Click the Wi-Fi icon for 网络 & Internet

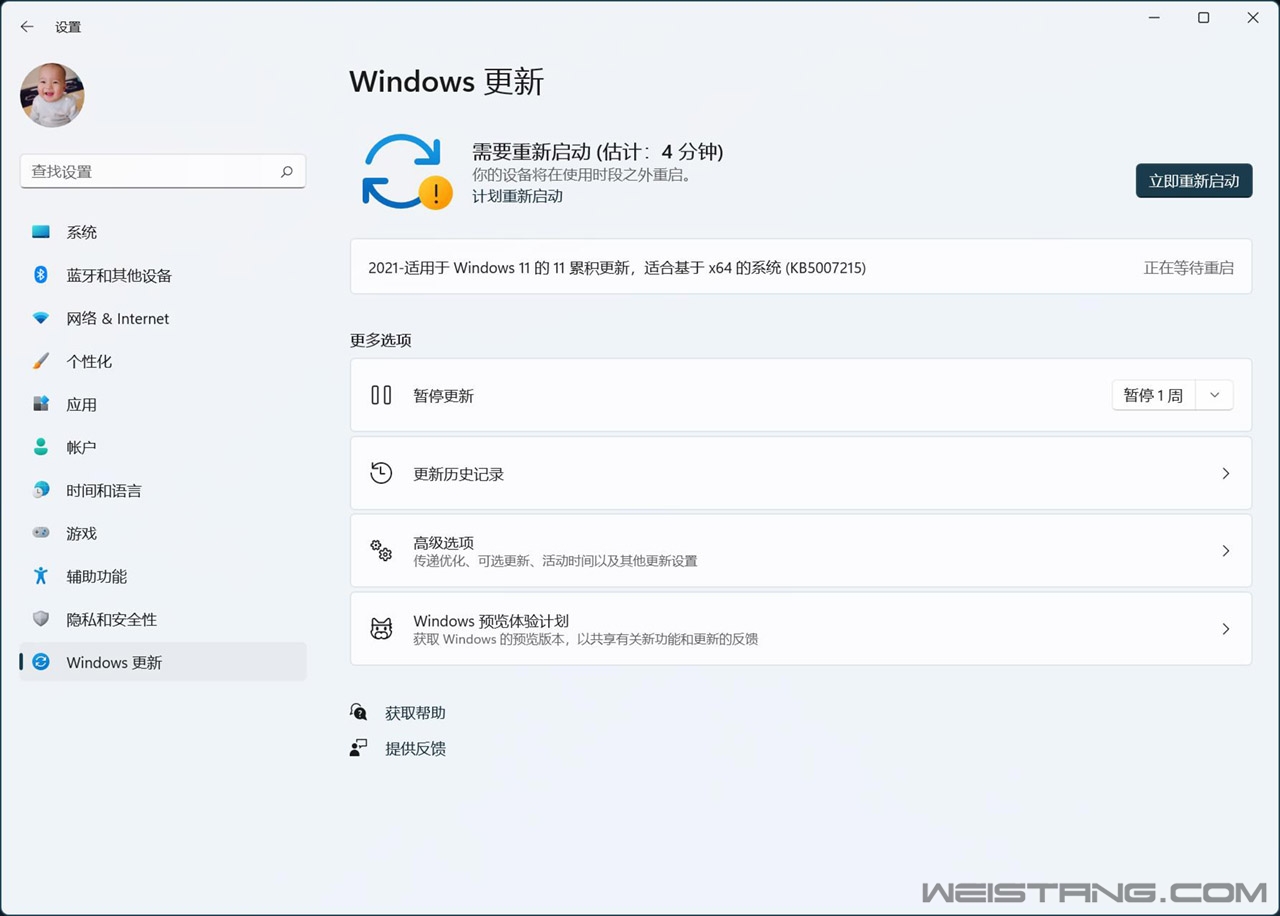[x=41, y=318]
